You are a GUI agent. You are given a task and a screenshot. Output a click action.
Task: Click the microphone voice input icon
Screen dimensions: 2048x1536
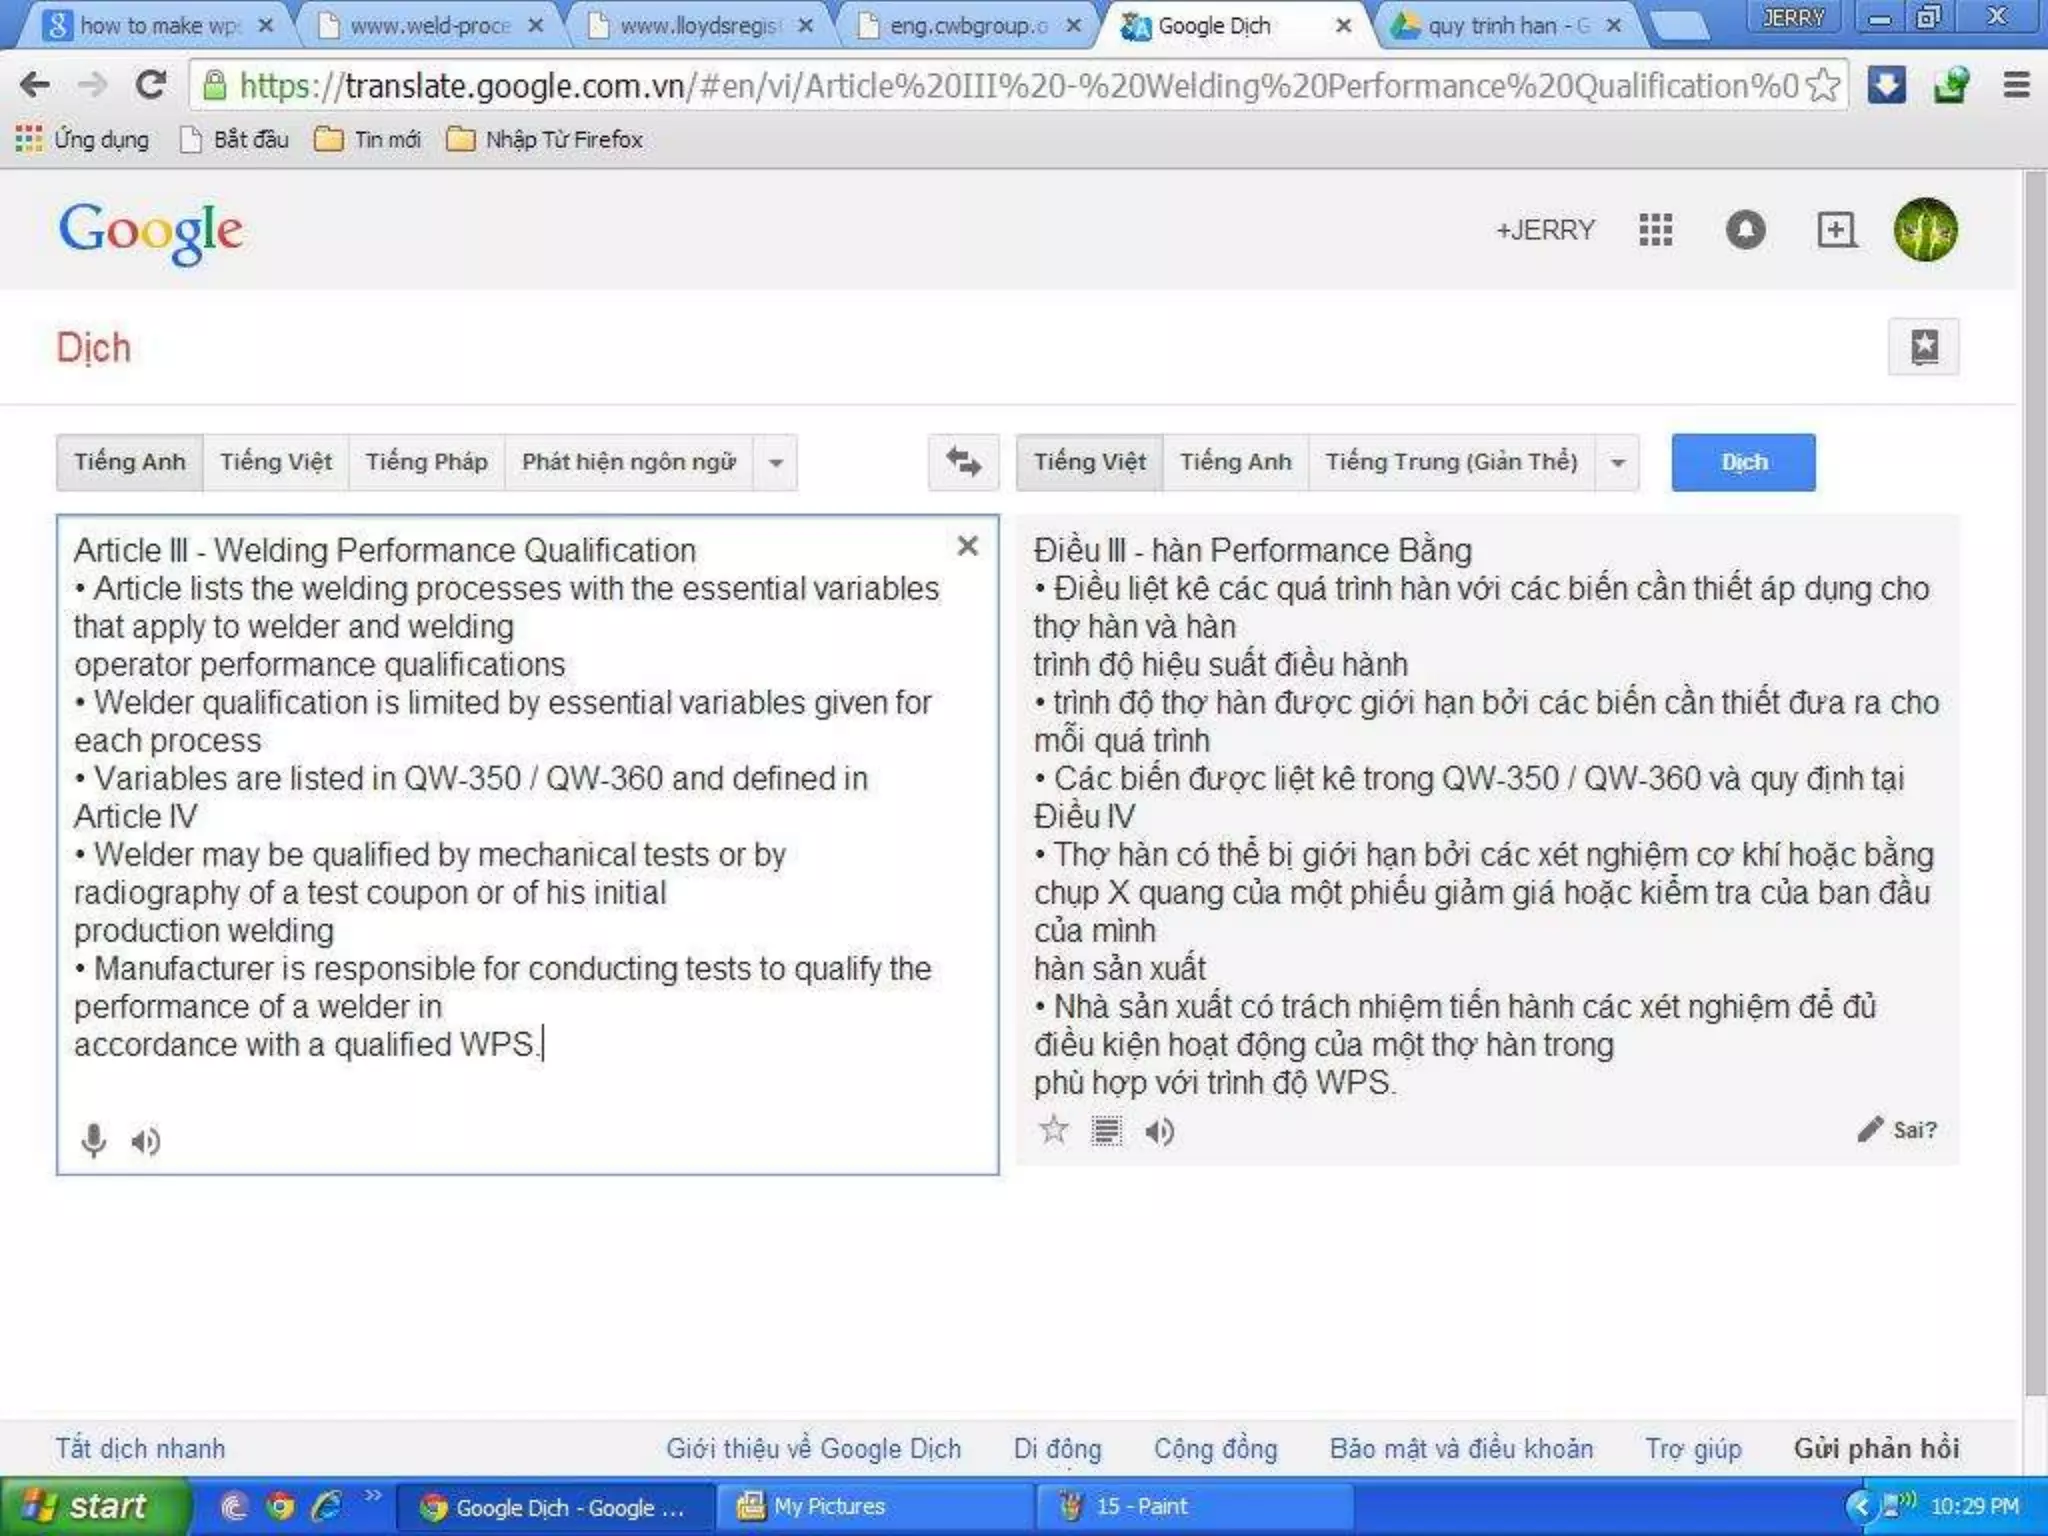[93, 1140]
